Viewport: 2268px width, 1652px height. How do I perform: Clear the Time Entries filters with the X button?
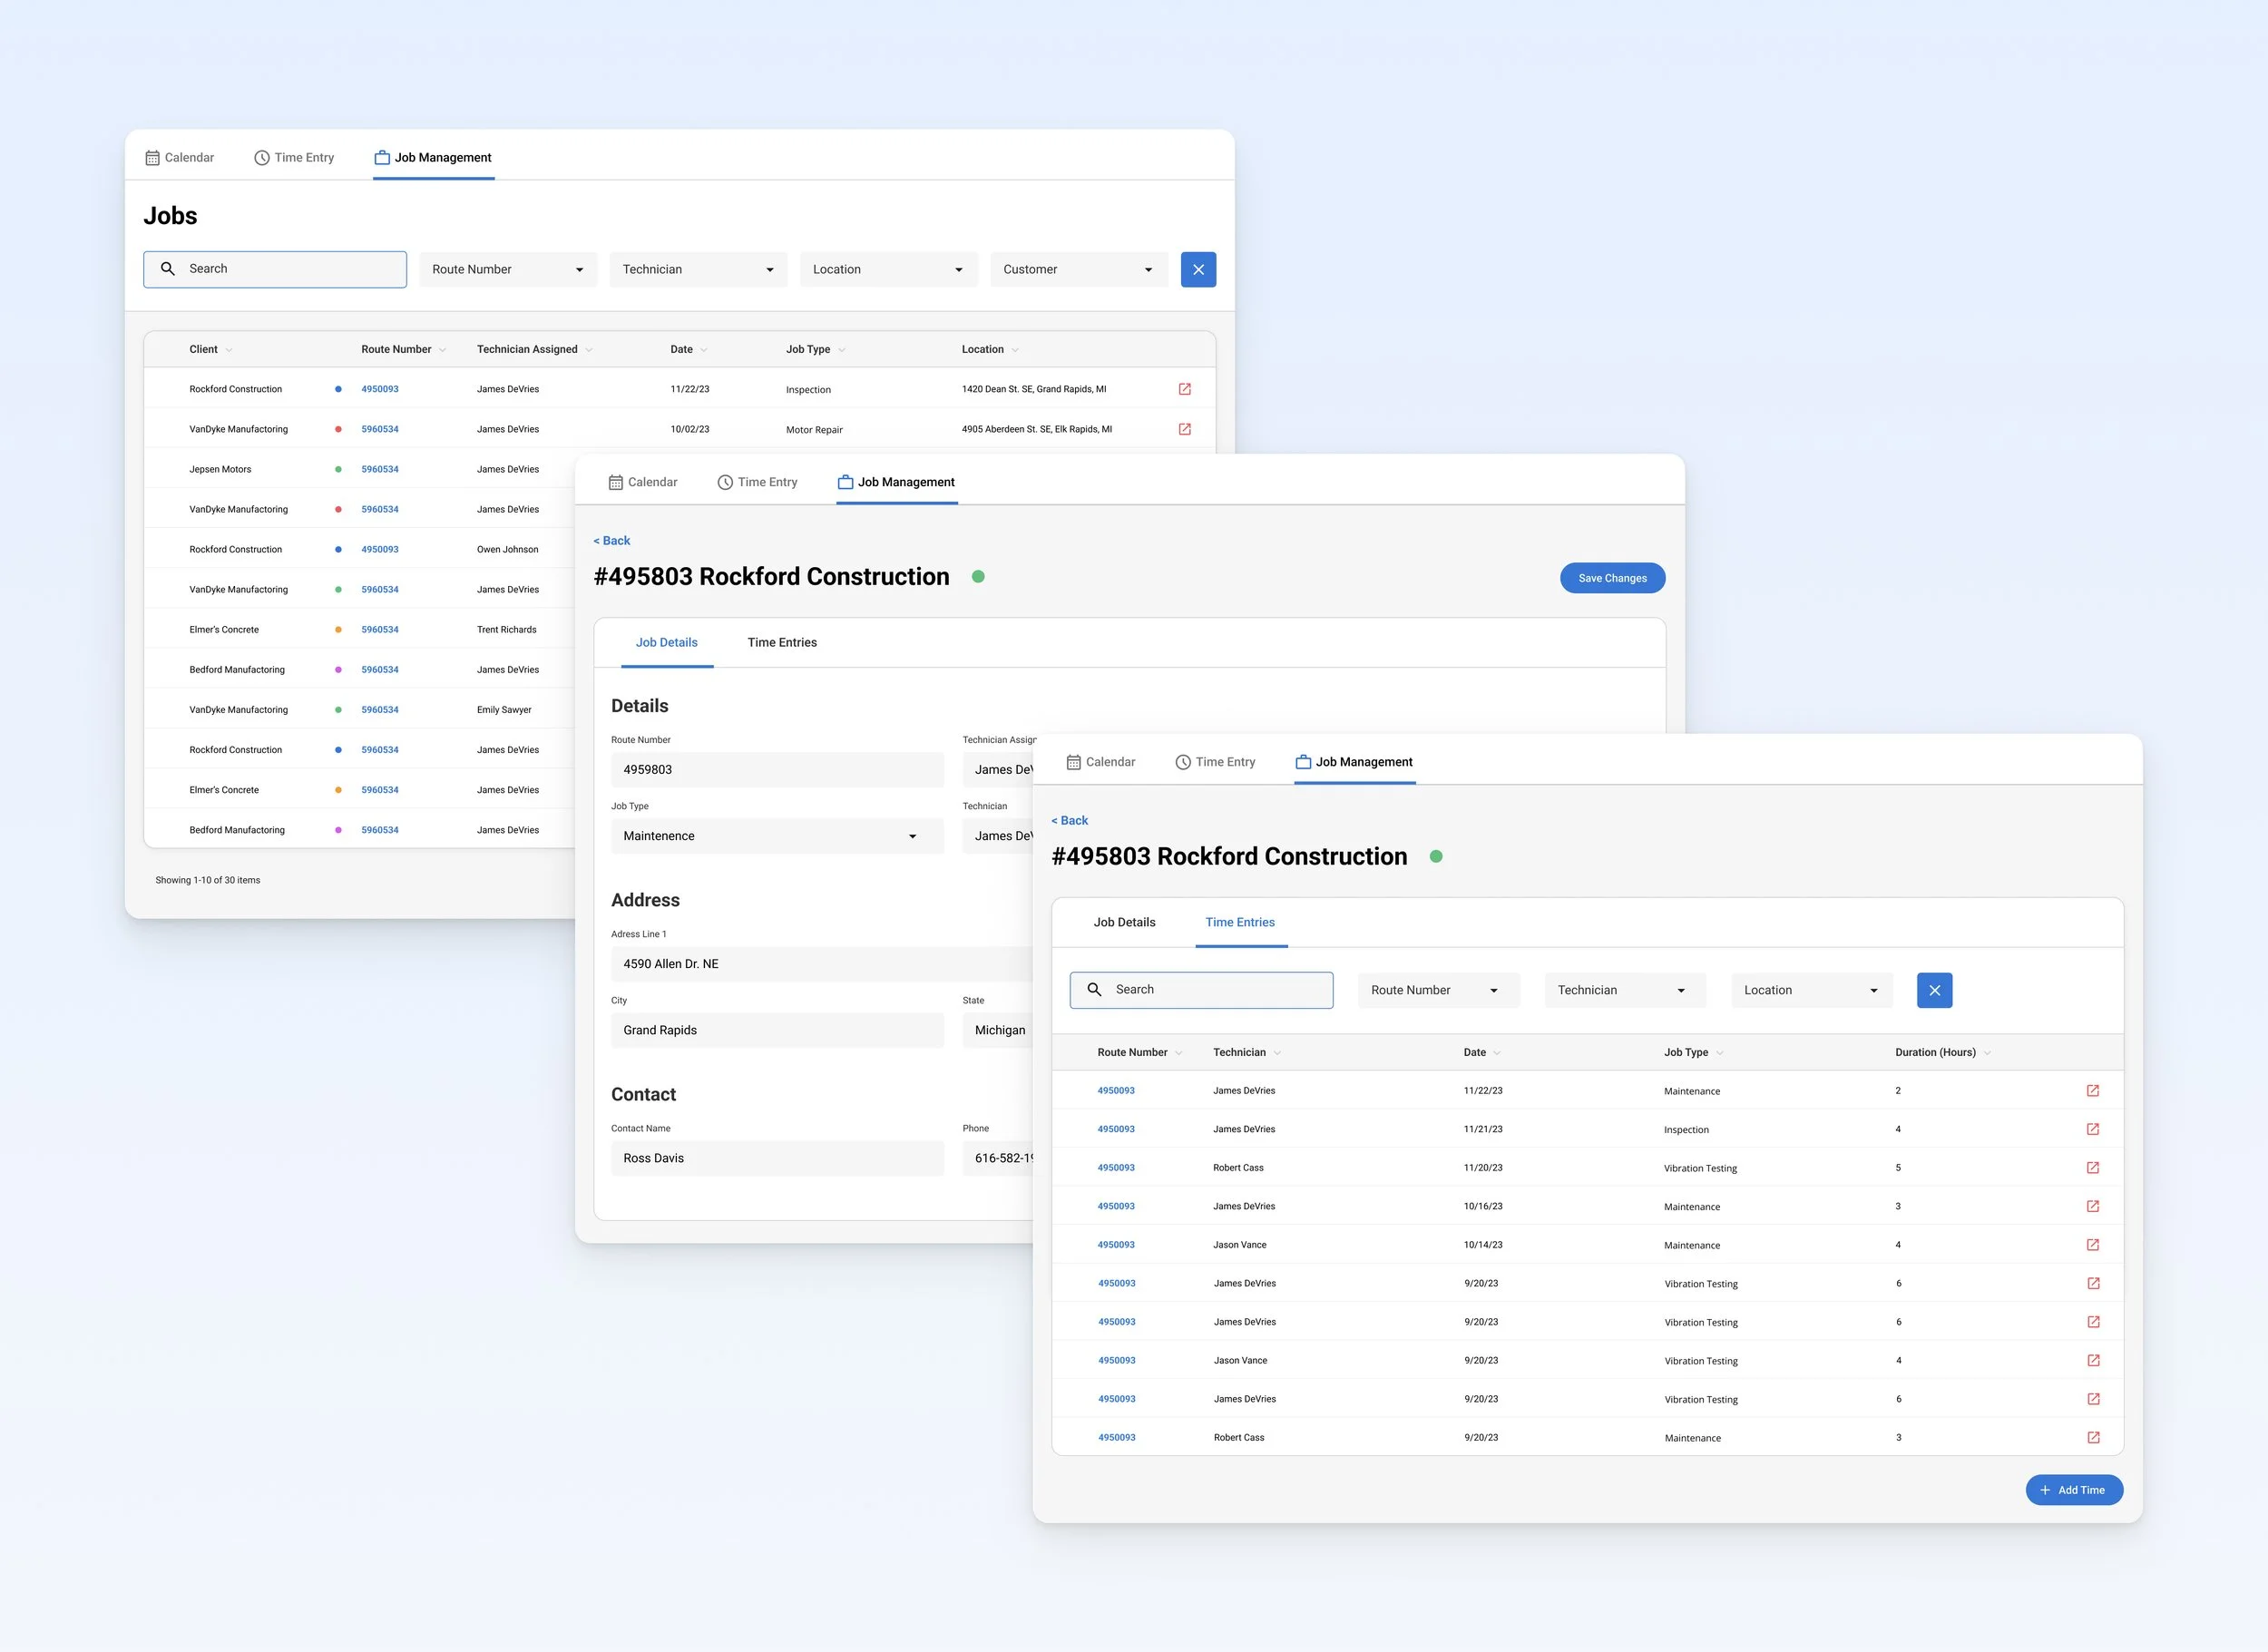coord(1934,990)
